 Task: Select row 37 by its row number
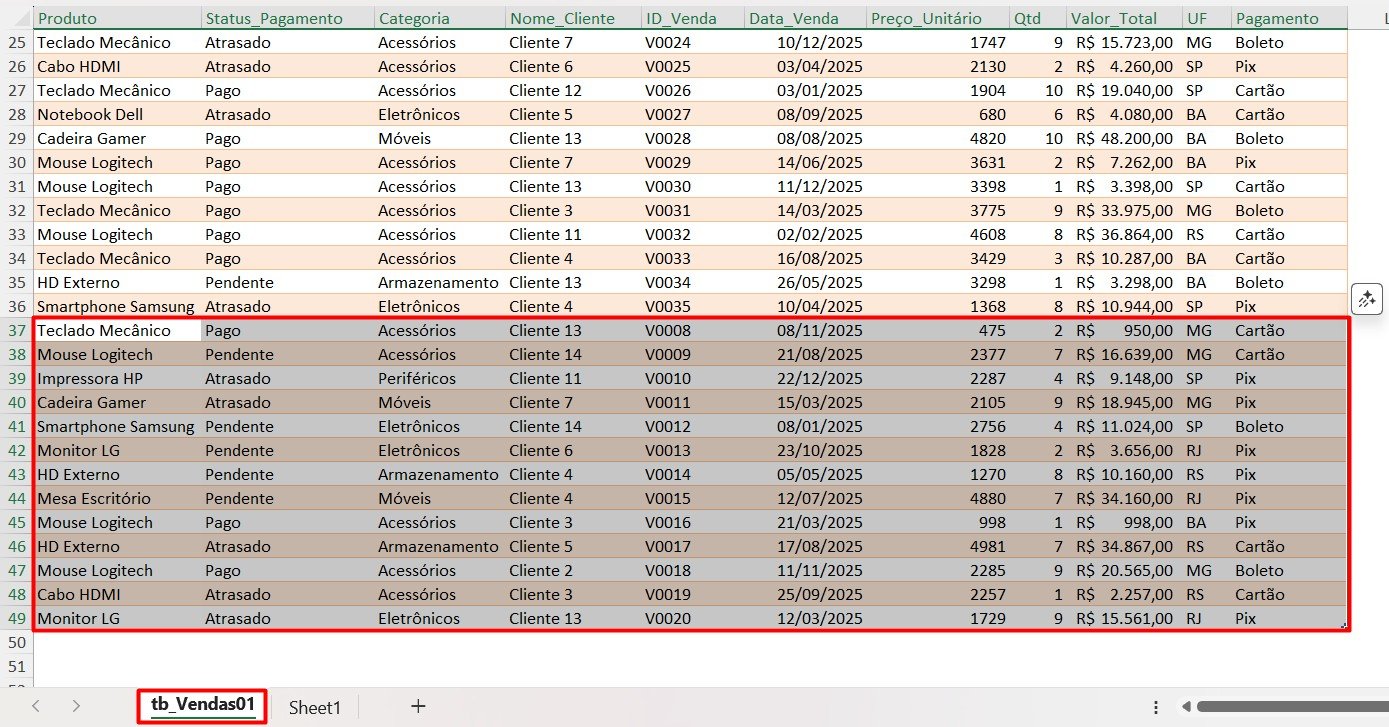[16, 330]
